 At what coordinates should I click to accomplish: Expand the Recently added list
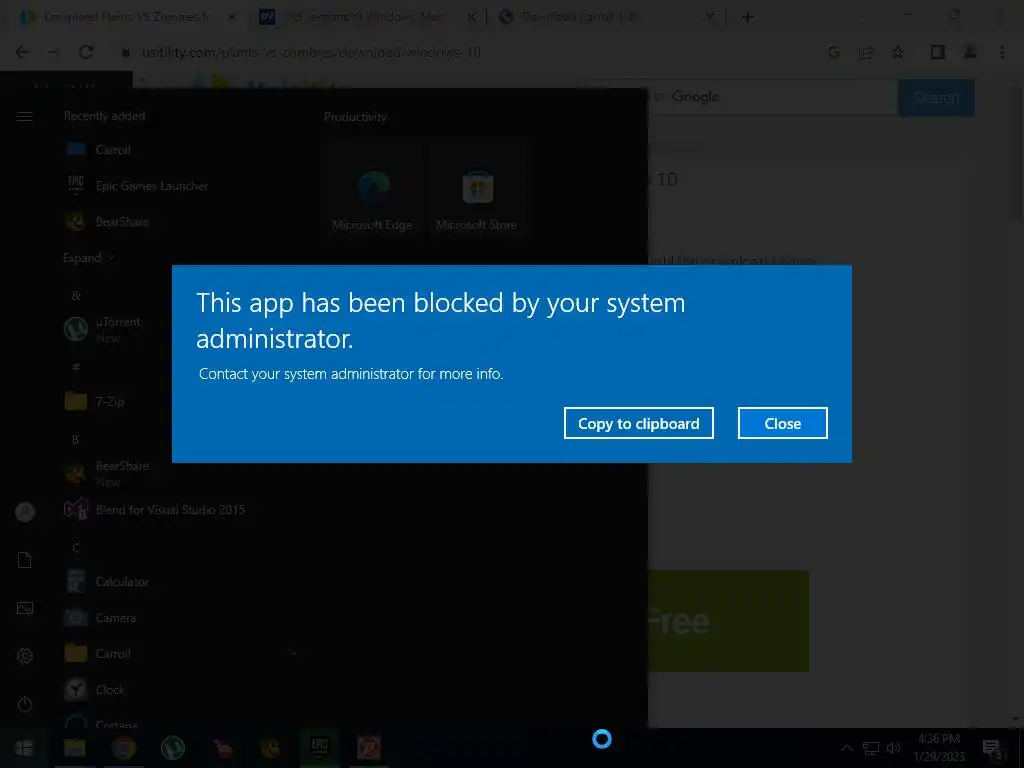pos(88,258)
